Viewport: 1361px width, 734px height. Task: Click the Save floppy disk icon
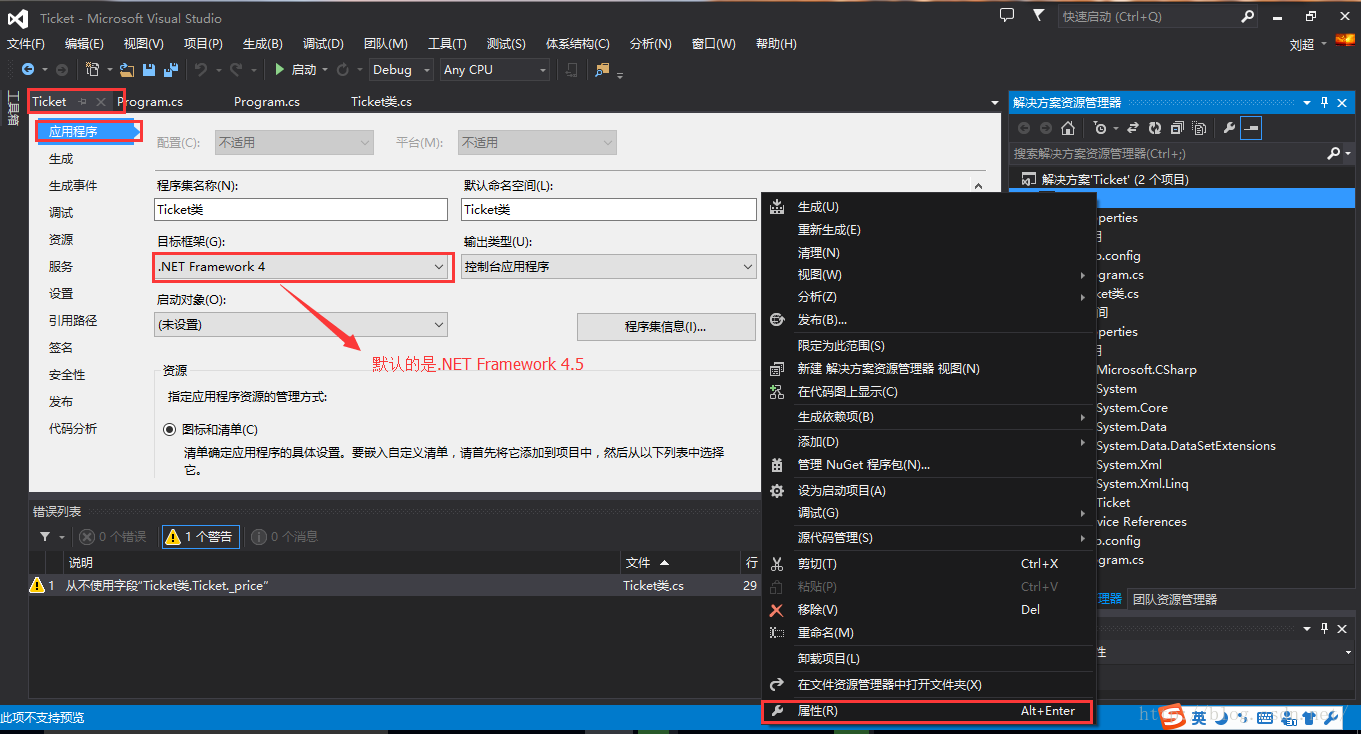[149, 70]
